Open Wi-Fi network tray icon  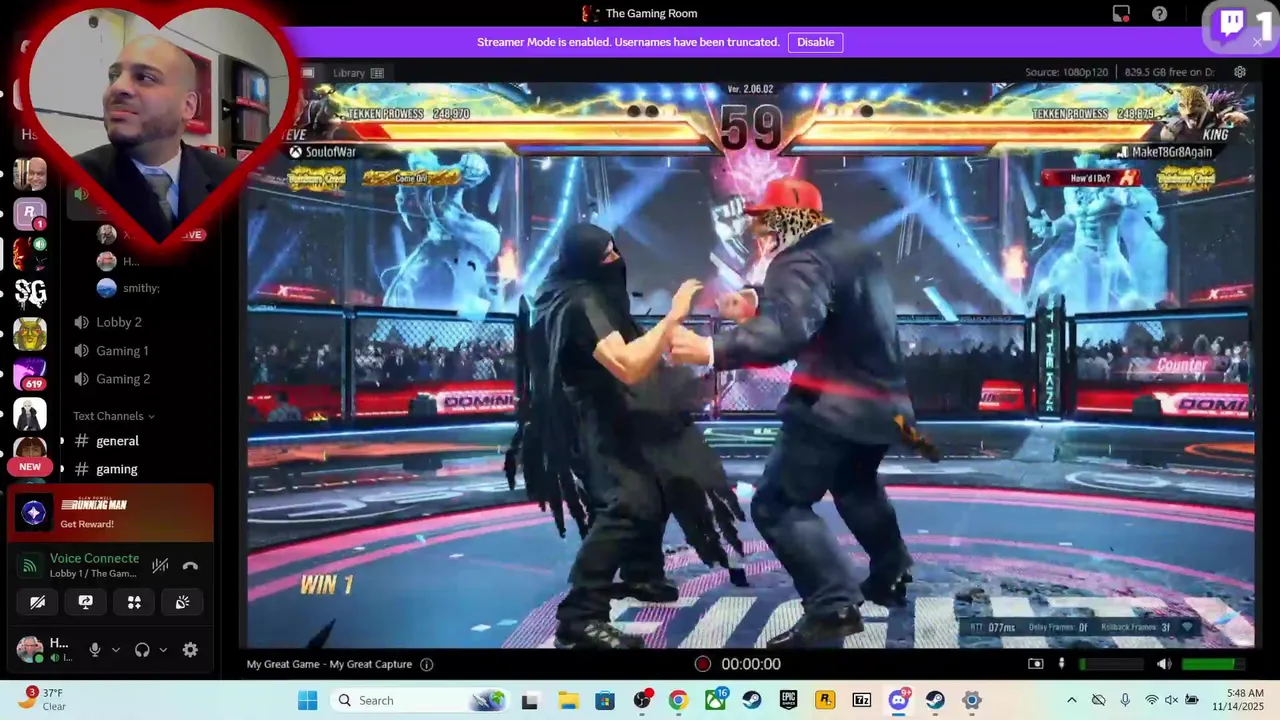(x=1151, y=700)
